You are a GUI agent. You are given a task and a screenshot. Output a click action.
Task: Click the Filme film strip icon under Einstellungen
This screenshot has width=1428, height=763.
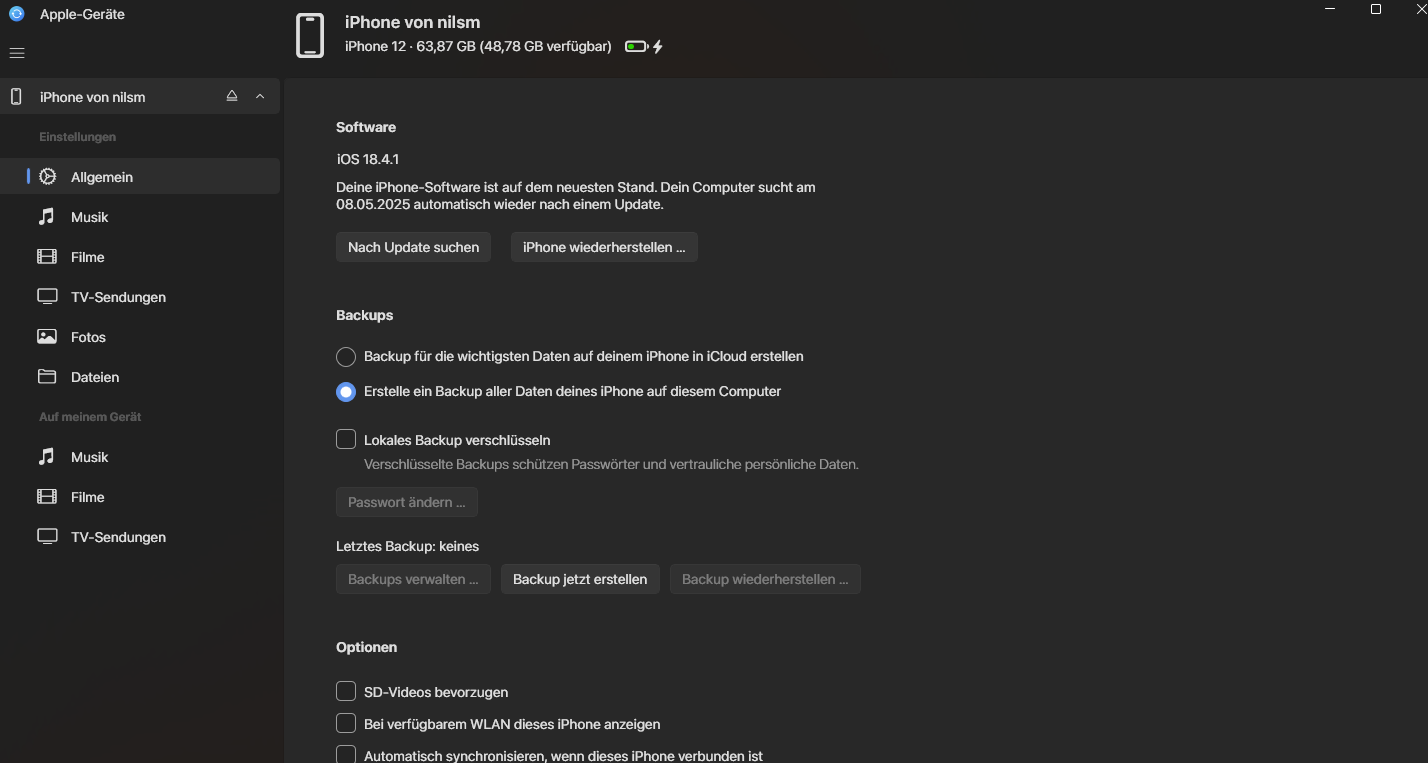(47, 257)
